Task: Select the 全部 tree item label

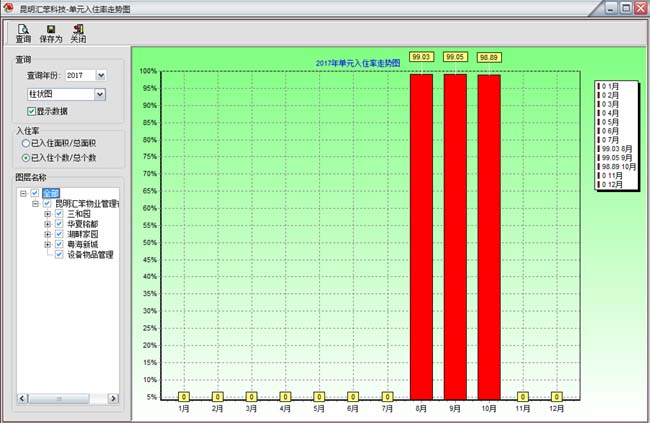Action: (51, 193)
